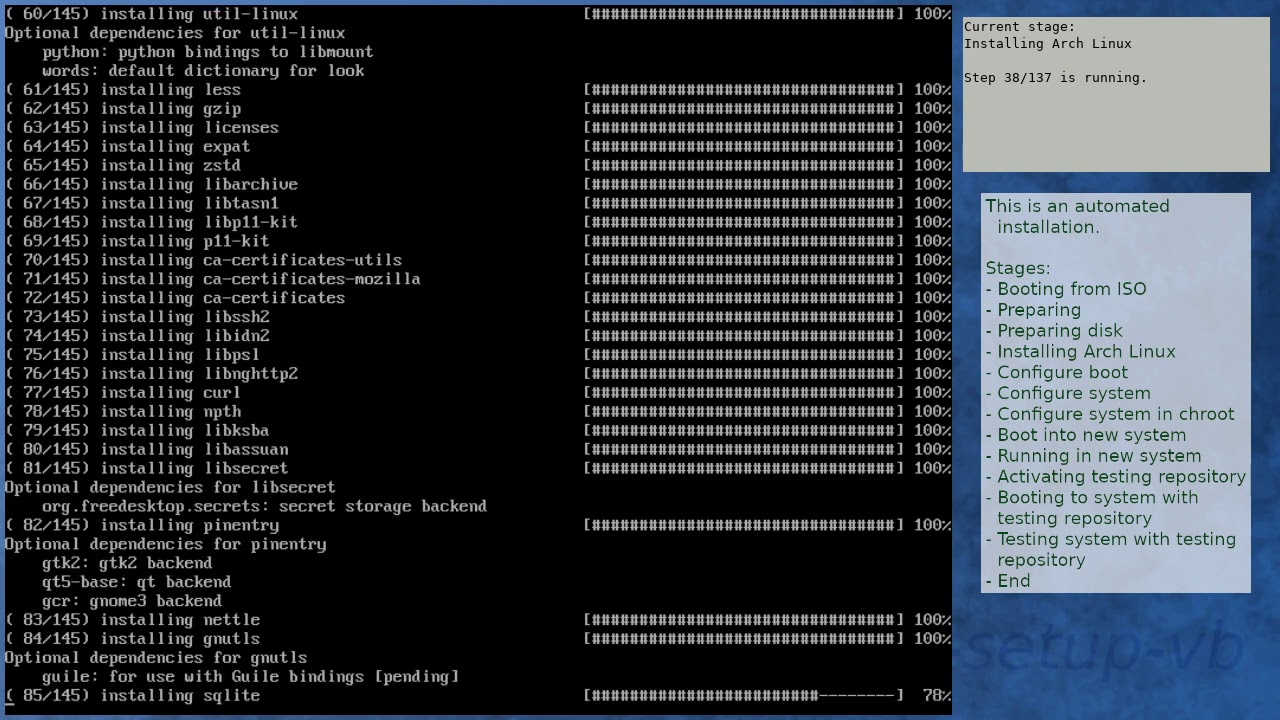Click 'This is an automated installation.' text

coord(1077,216)
